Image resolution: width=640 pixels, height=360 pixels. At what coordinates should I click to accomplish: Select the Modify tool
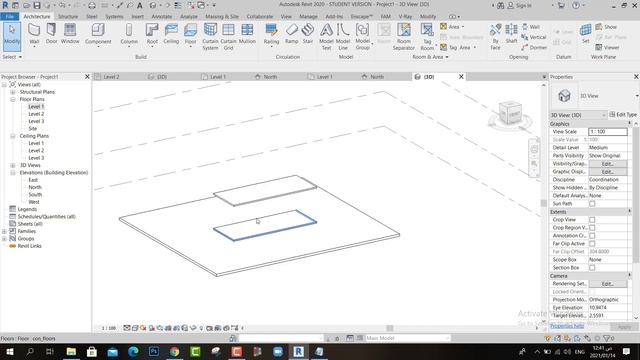[x=12, y=36]
